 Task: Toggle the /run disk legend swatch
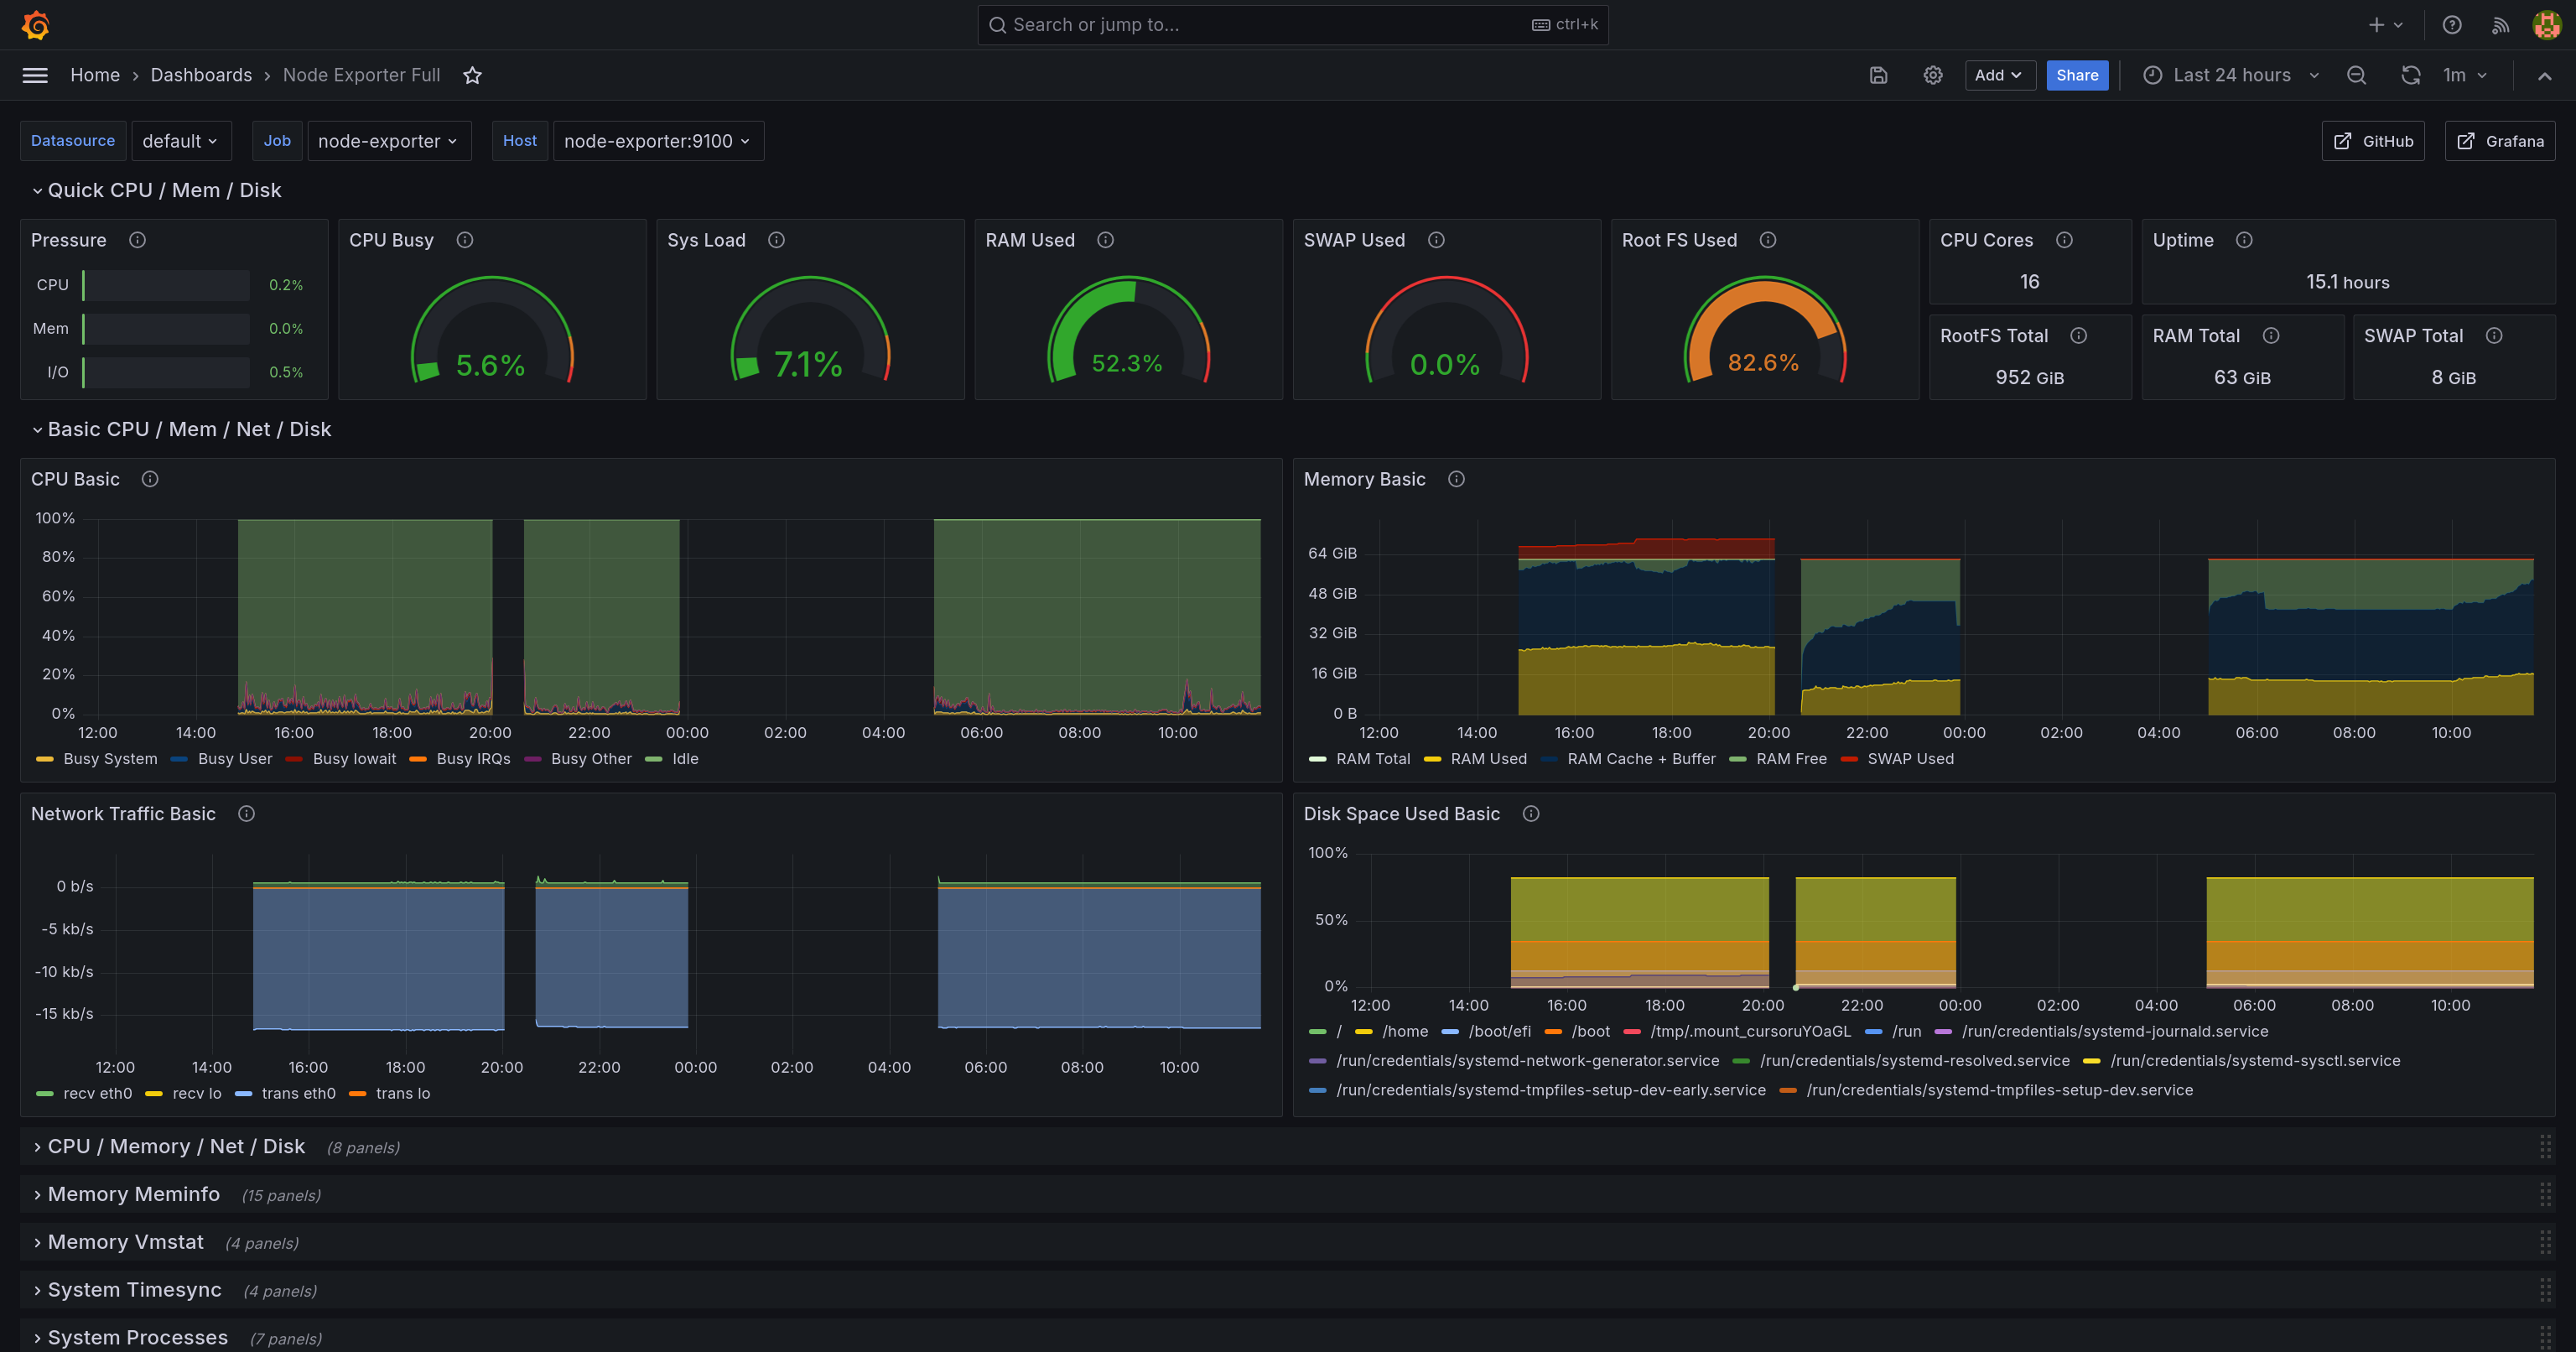pos(1874,1032)
